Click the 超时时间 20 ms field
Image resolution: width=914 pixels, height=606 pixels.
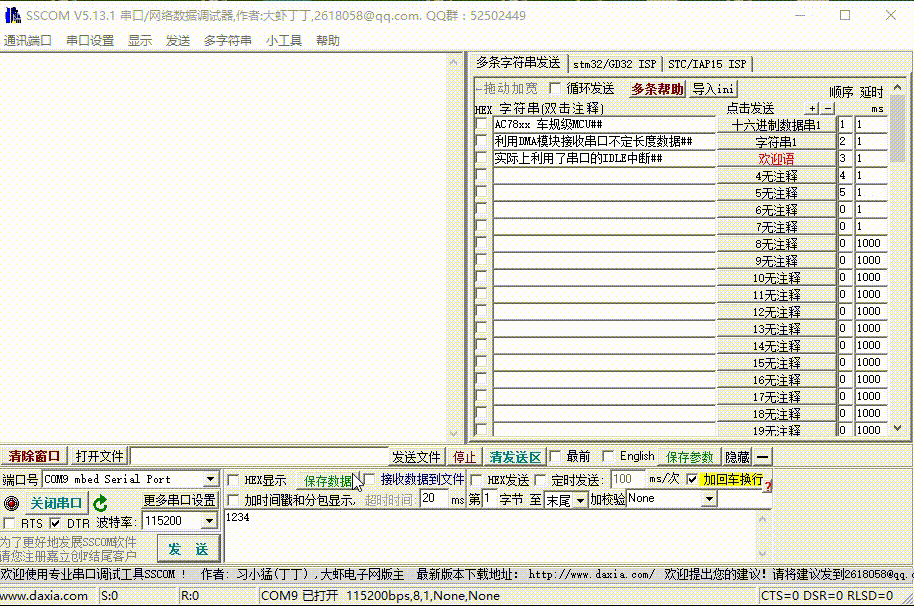434,499
